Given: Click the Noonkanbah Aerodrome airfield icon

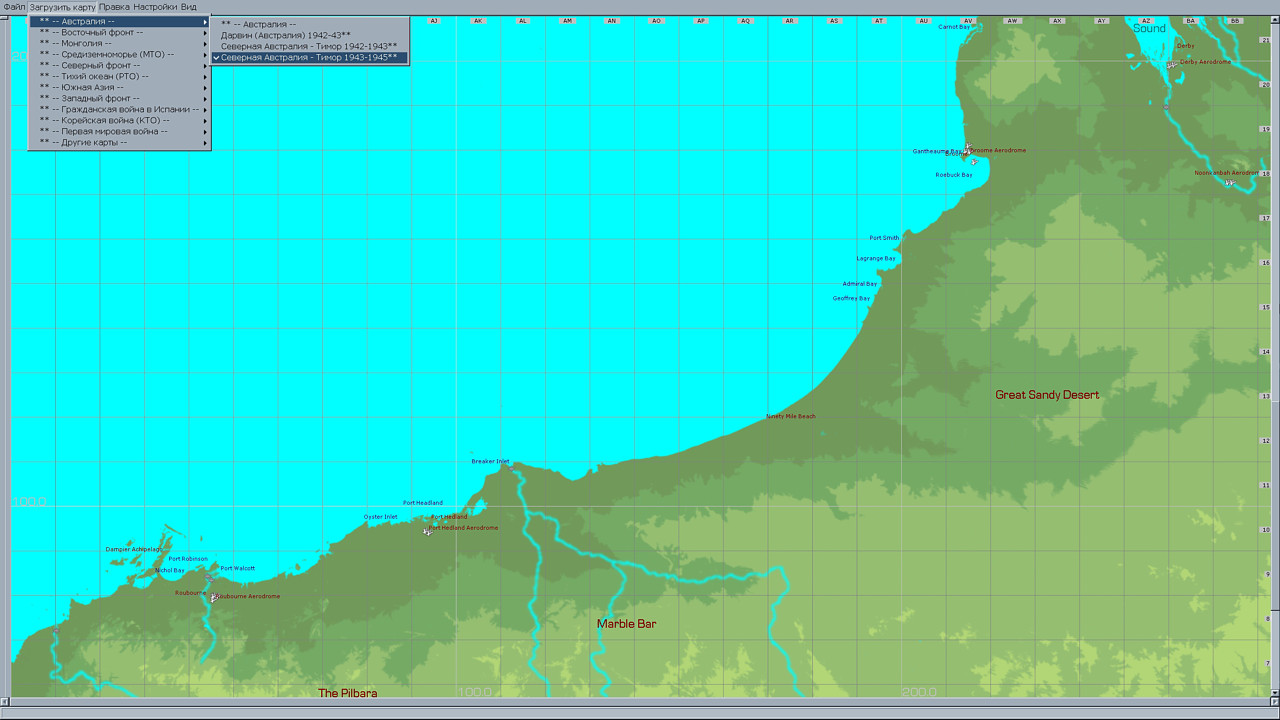Looking at the screenshot, I should point(1229,182).
